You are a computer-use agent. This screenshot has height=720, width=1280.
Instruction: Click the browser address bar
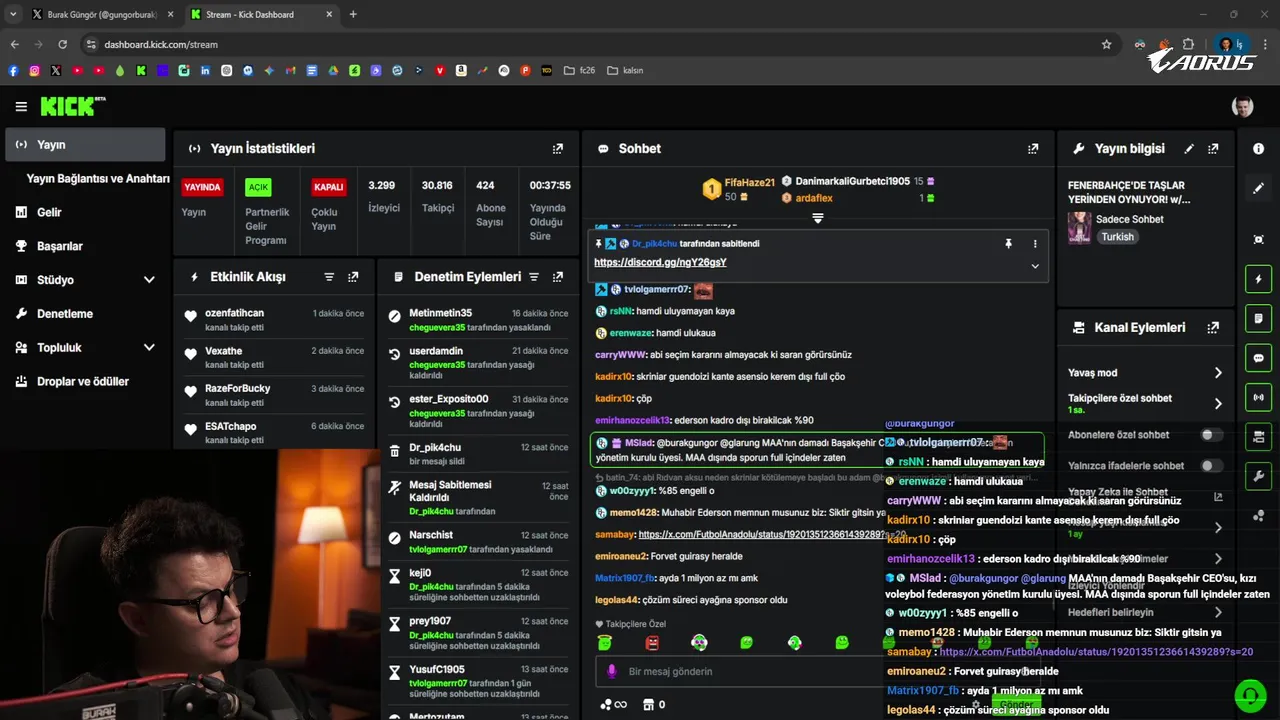coord(588,45)
